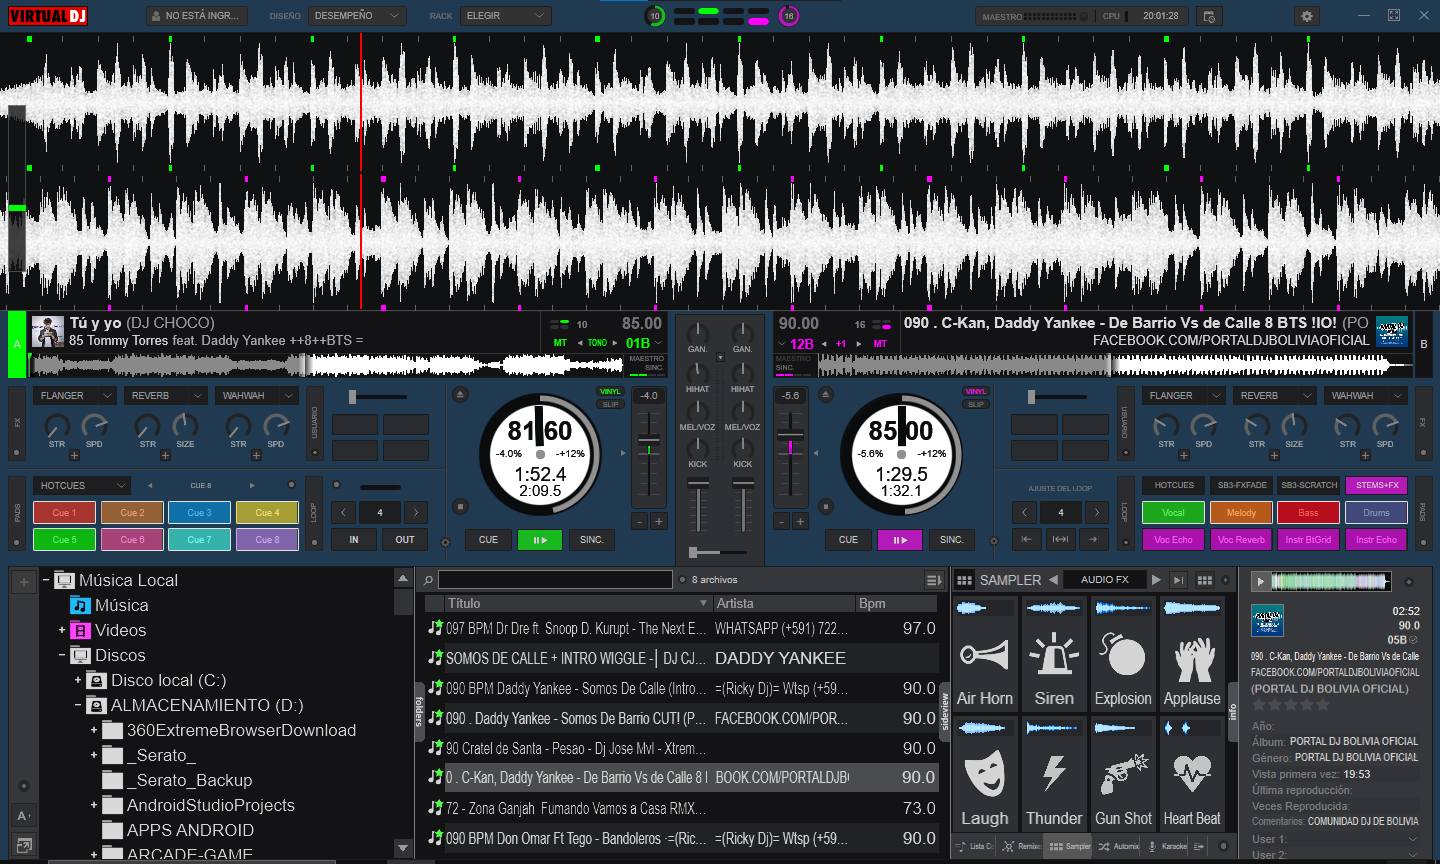The image size is (1440, 864).
Task: Open the HOTCUES pad mode dropdown on deck A
Action: [x=82, y=486]
